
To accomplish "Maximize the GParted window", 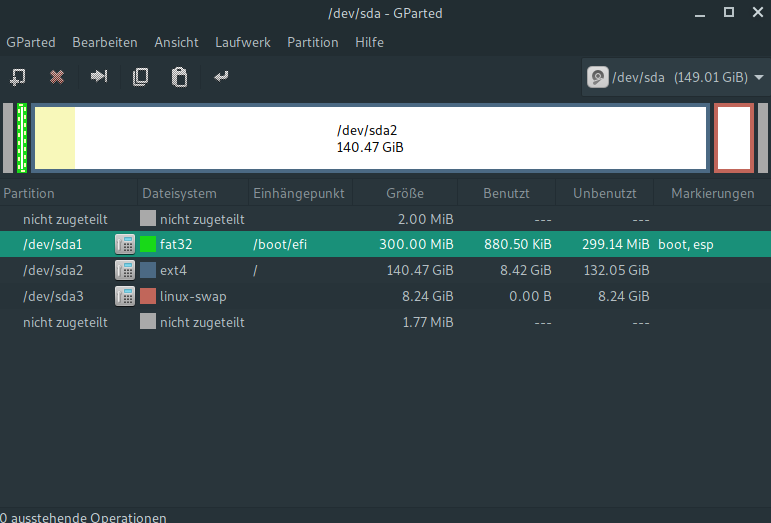I will pyautogui.click(x=729, y=12).
